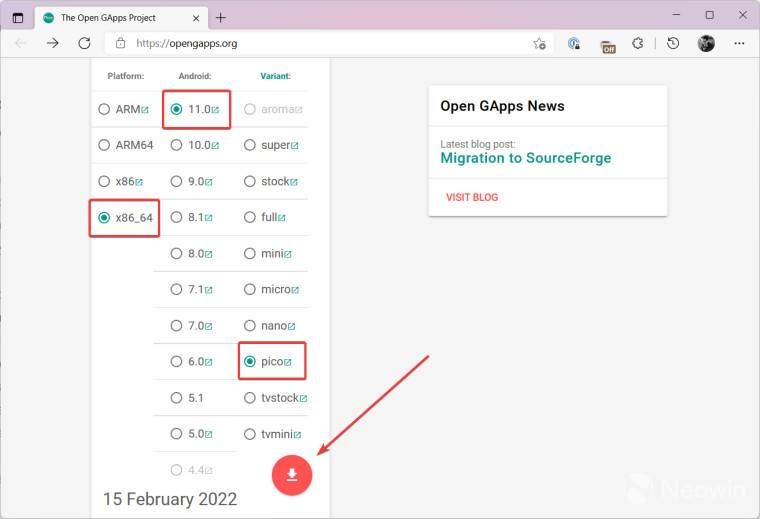Screen dimensions: 760x519
Task: Open a new browser tab
Action: [x=221, y=18]
